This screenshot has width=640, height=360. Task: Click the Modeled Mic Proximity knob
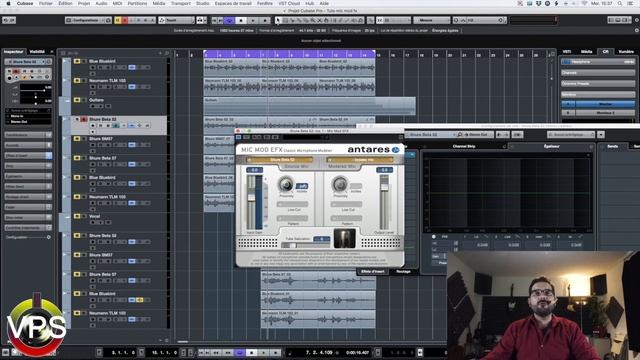click(x=340, y=184)
